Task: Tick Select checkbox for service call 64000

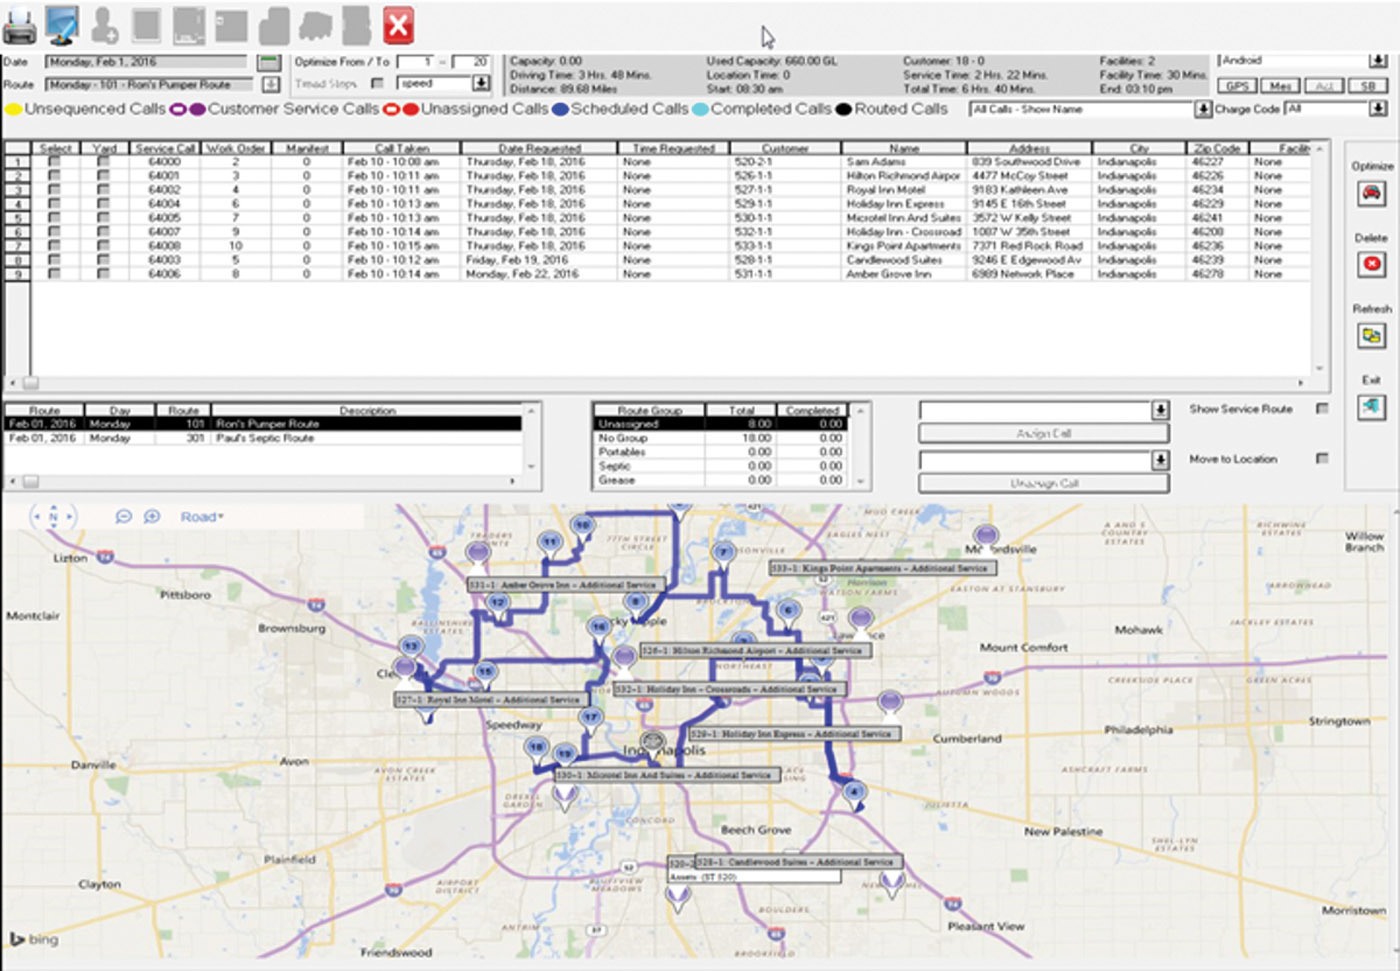Action: [x=54, y=162]
